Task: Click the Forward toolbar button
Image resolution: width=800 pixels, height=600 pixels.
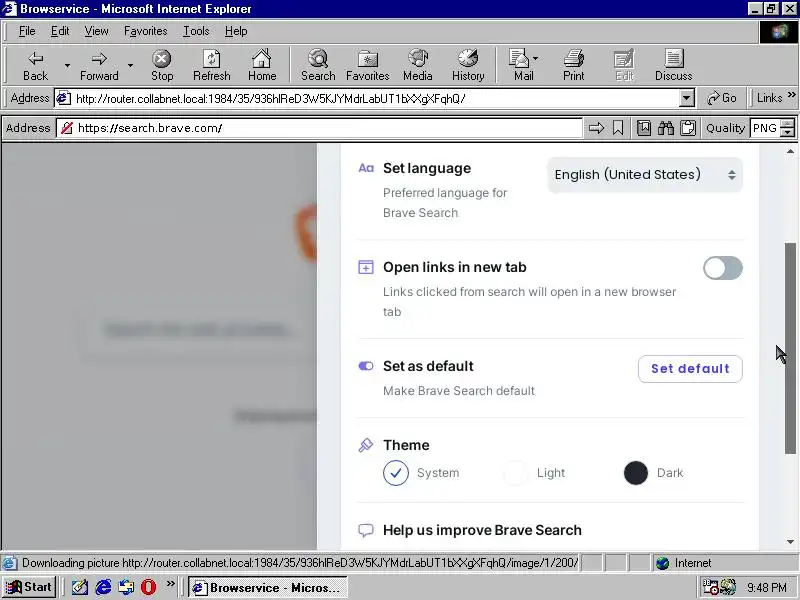Action: 99,65
